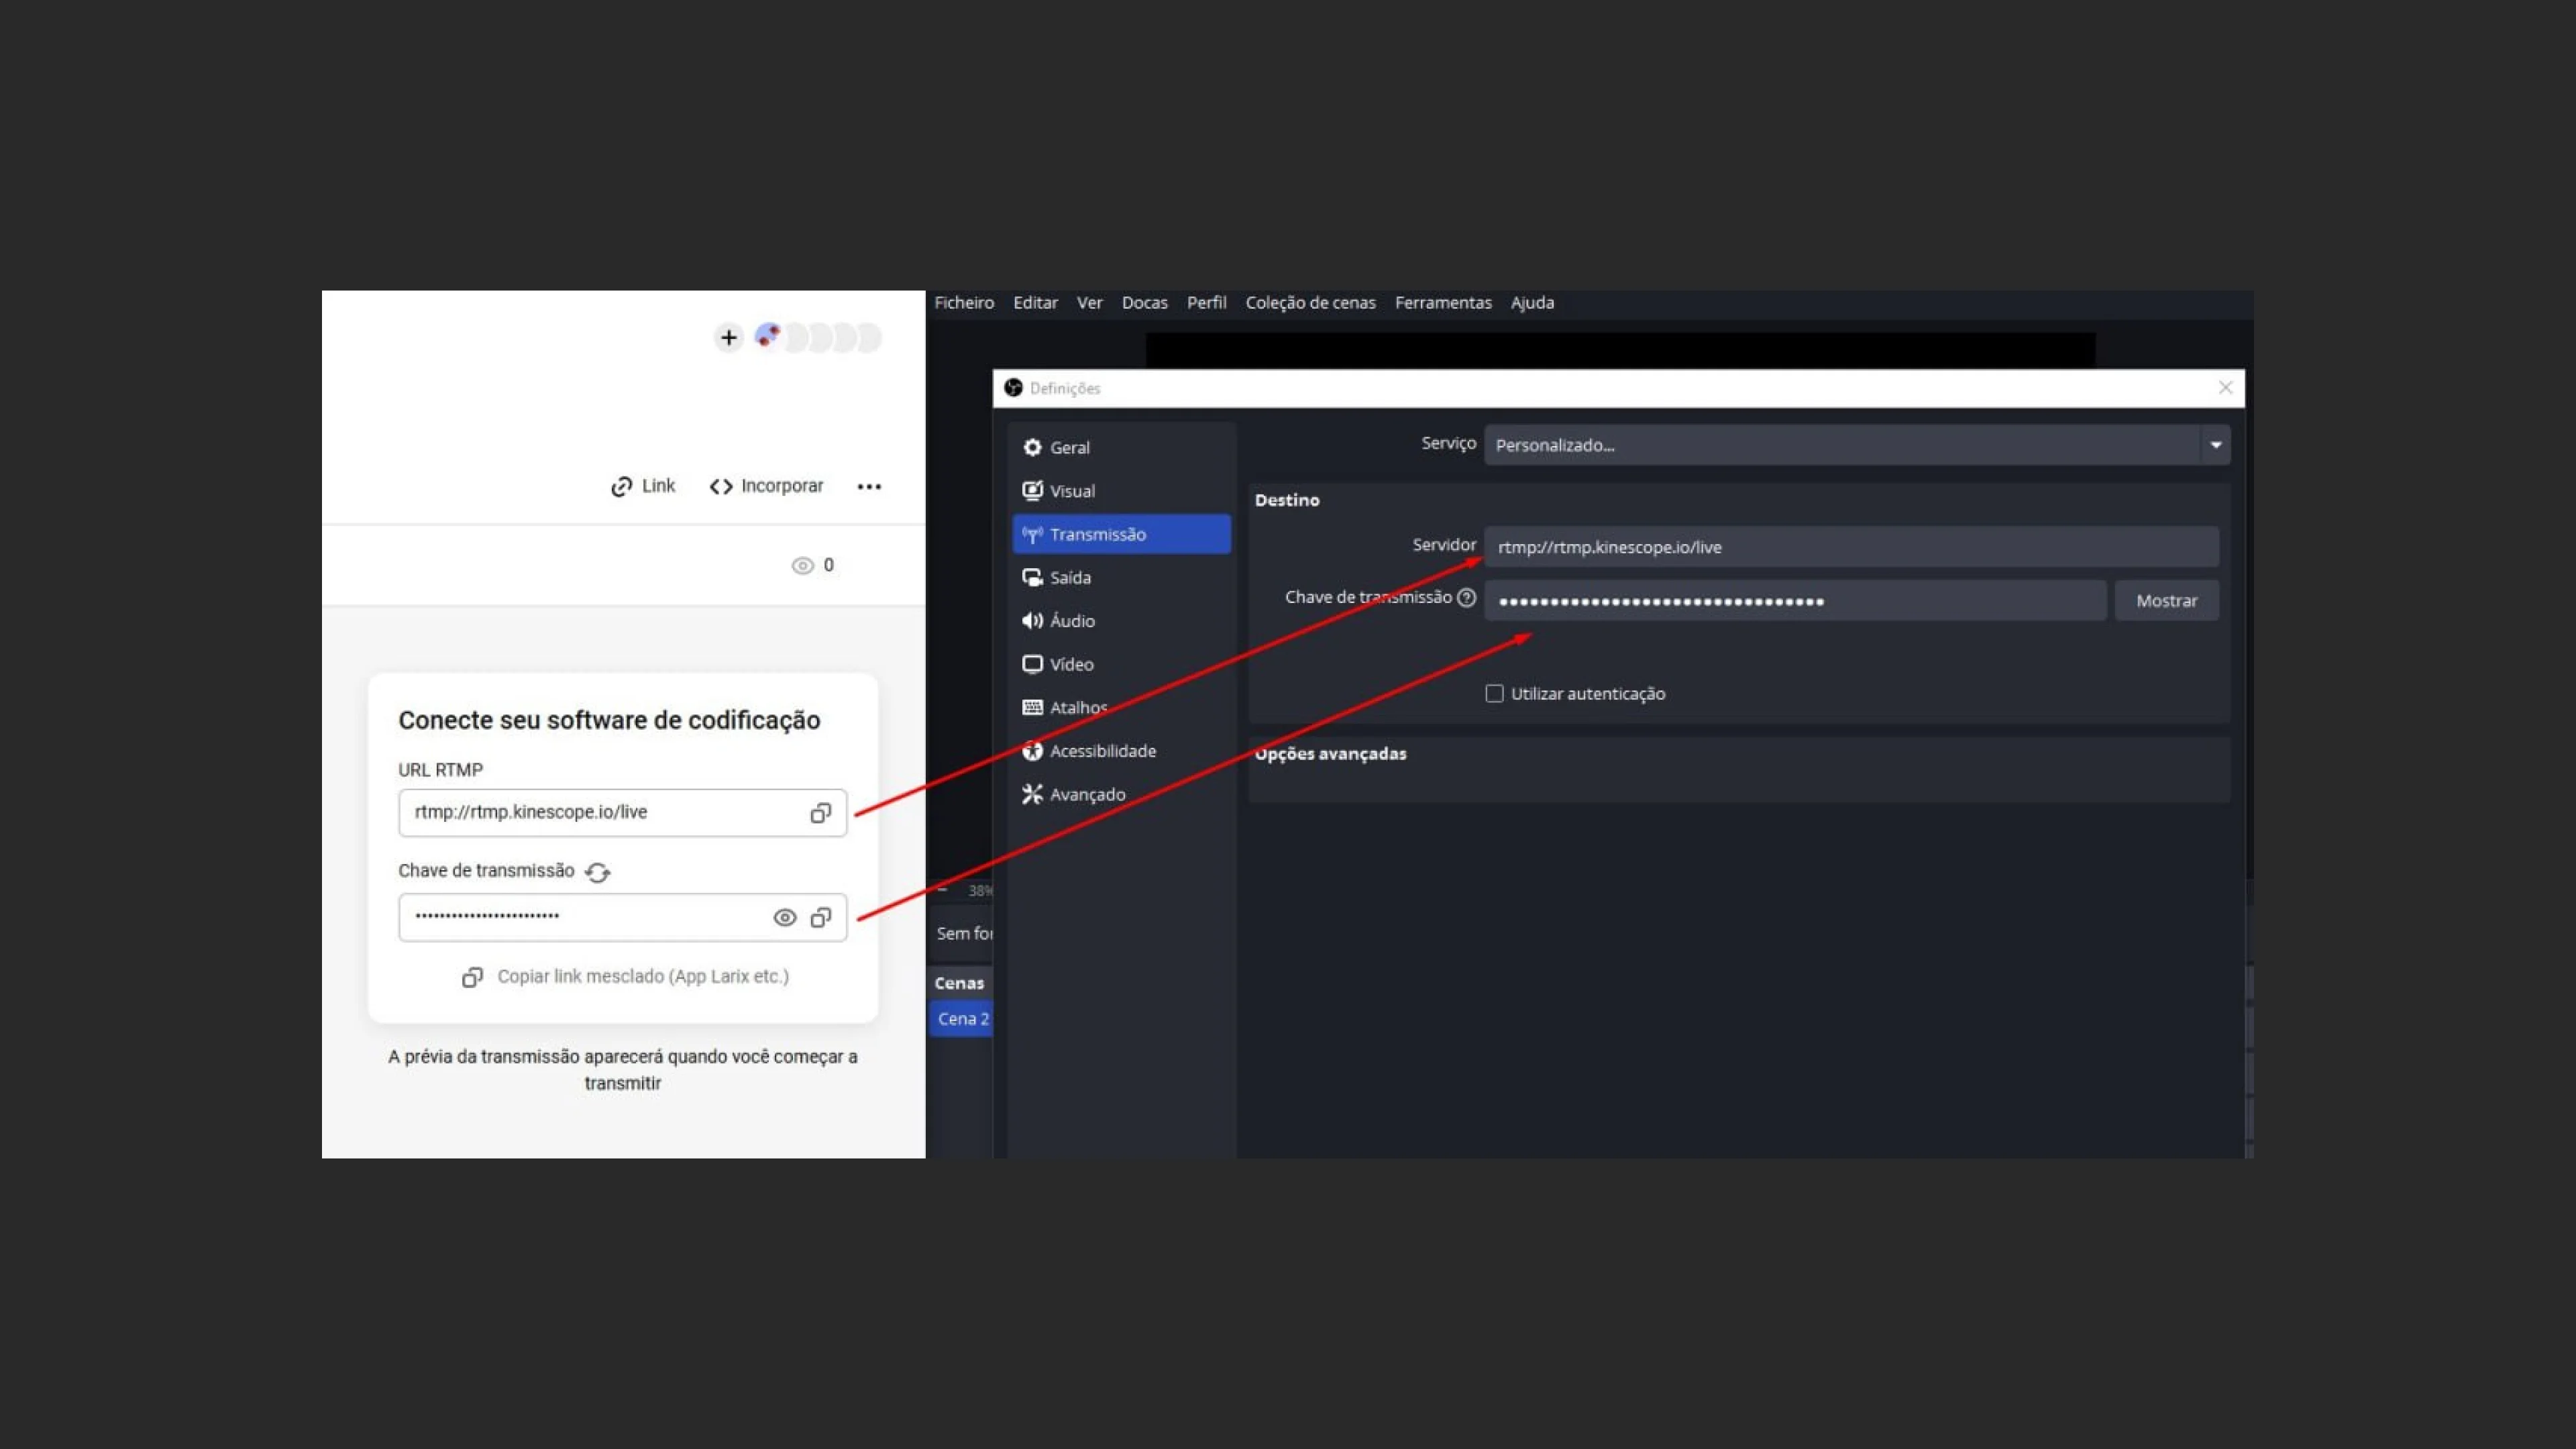
Task: Regenerate the Chave de transmissão key
Action: [598, 872]
